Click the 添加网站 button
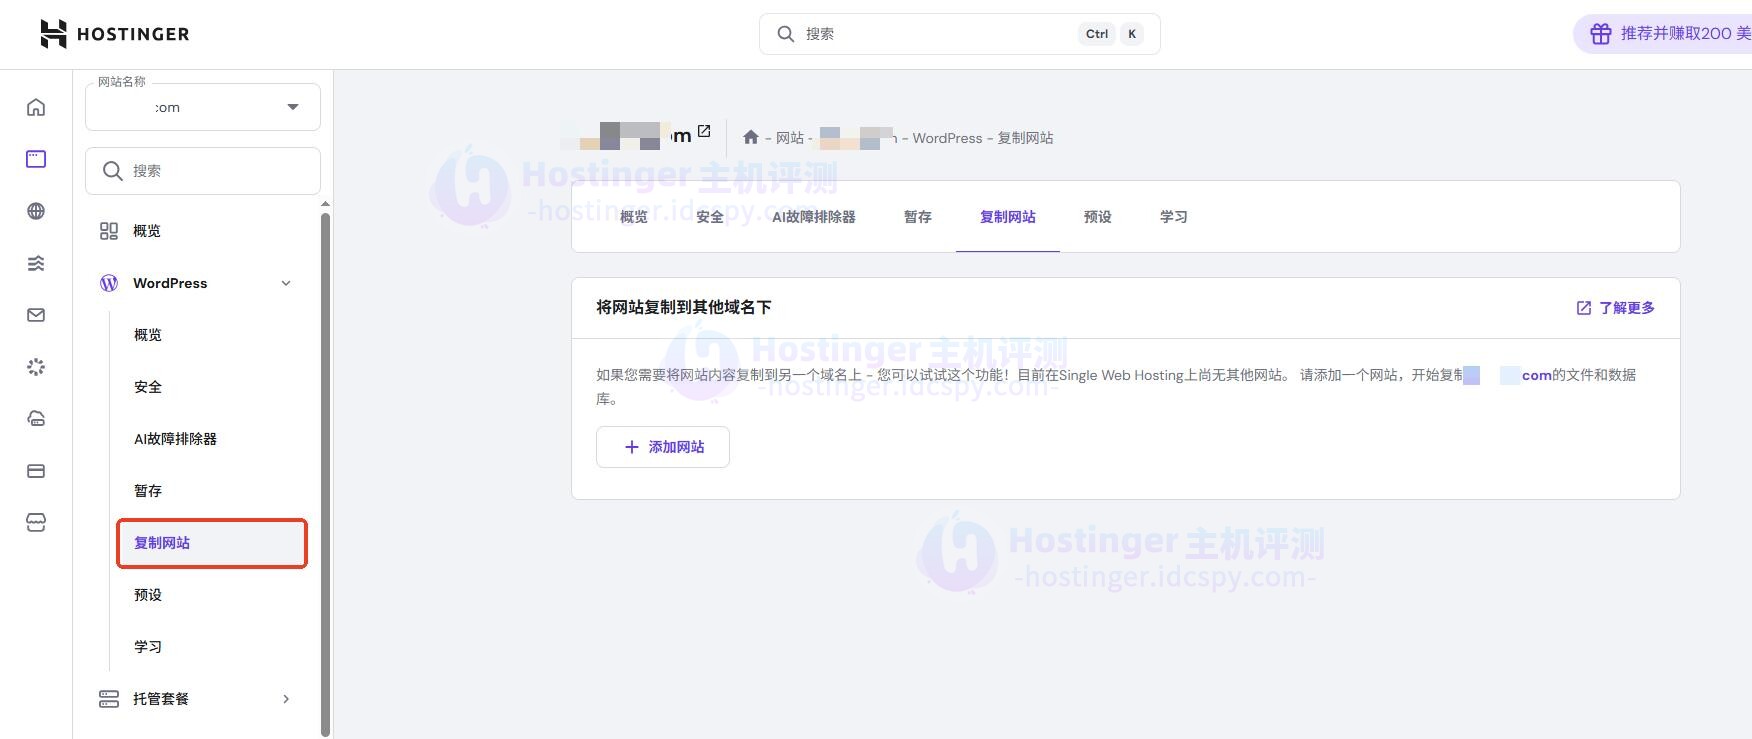 (x=663, y=447)
